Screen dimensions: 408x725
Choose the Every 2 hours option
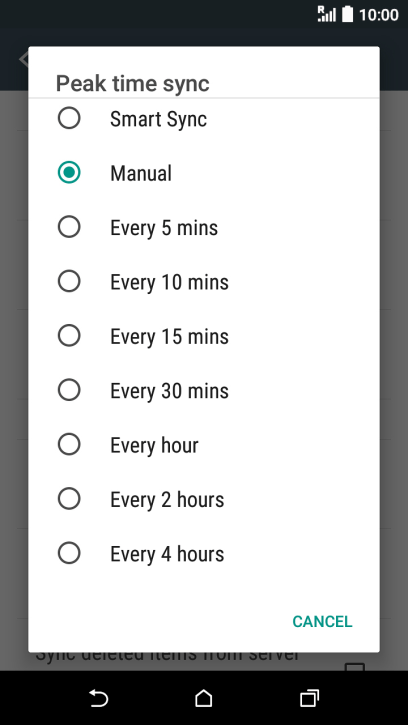69,498
